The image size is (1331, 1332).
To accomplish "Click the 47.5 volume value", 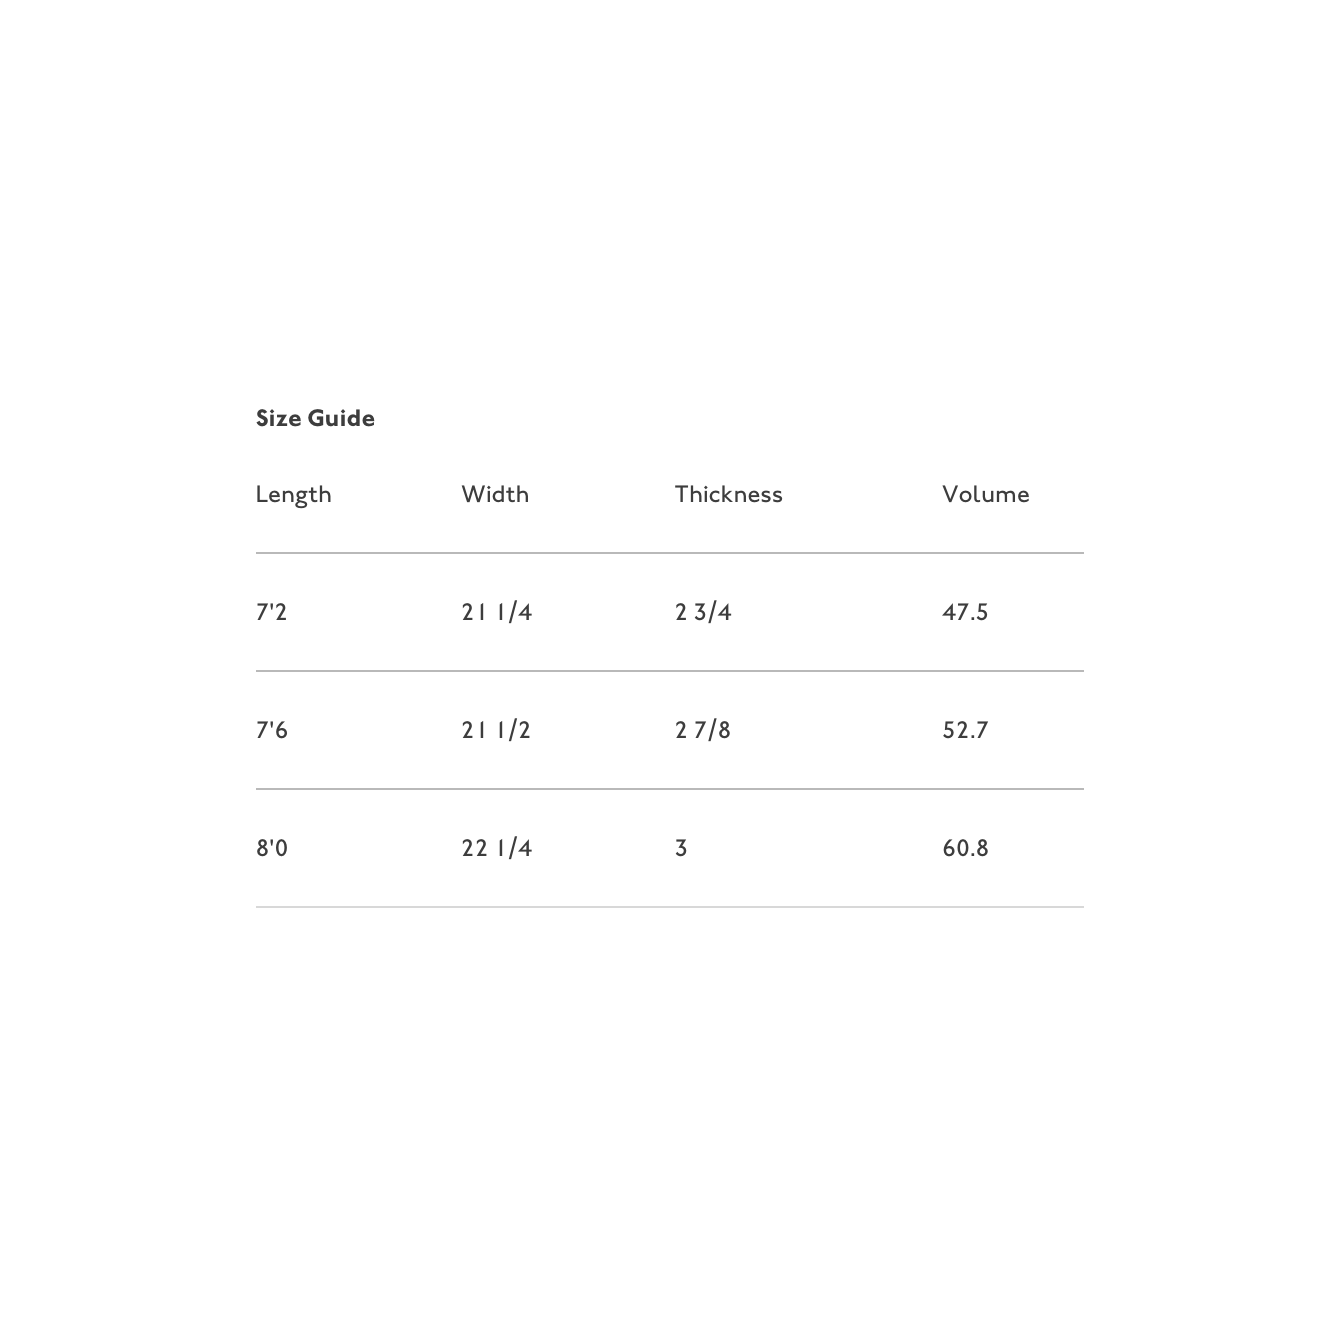I will pyautogui.click(x=965, y=612).
